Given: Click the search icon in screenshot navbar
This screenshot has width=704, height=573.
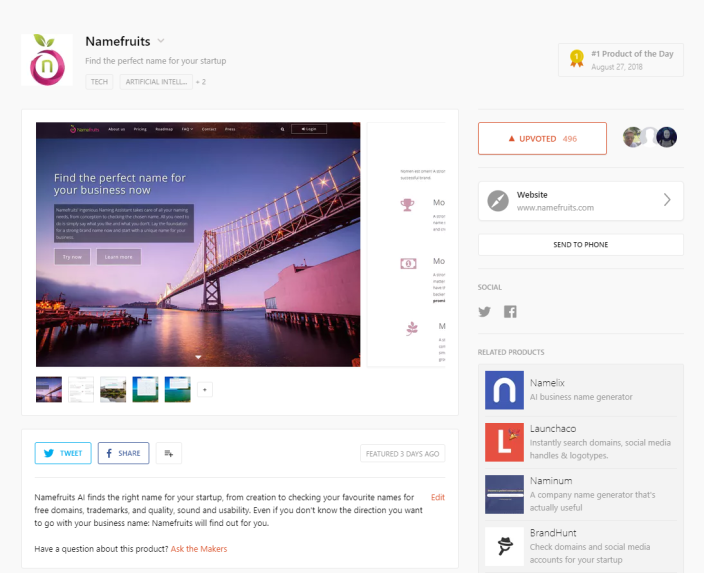Looking at the screenshot, I should coord(282,129).
